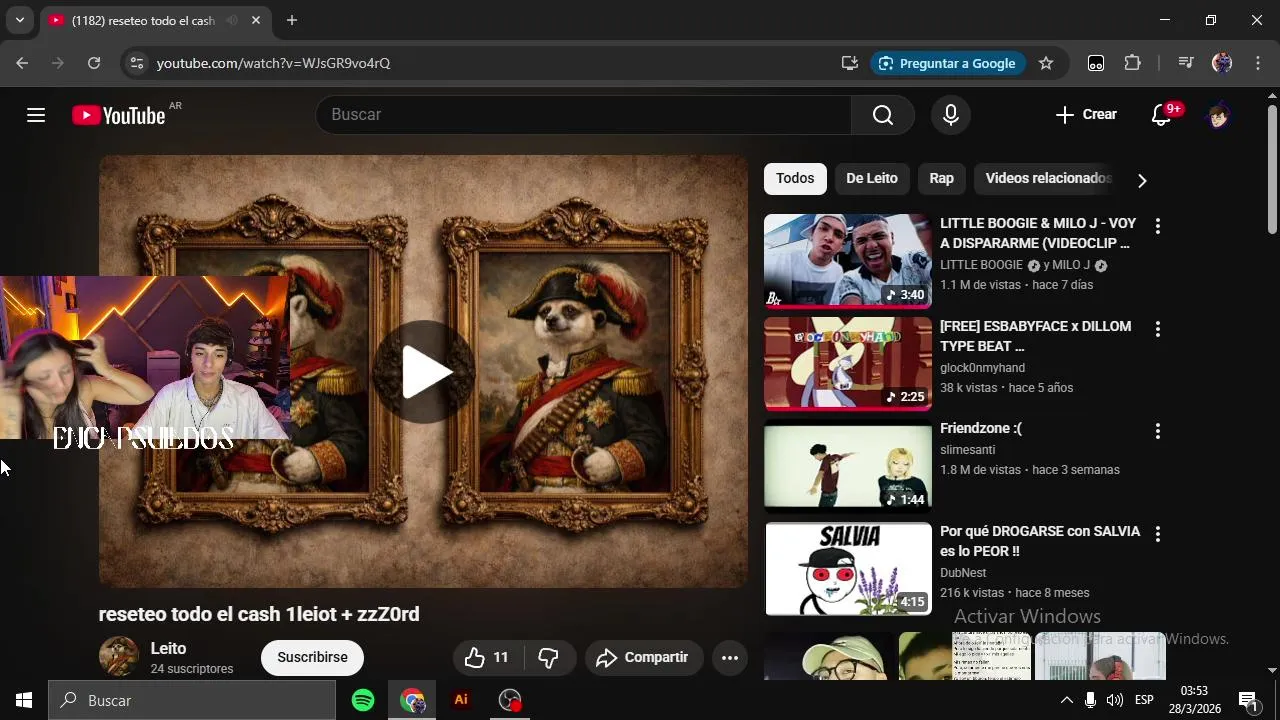The height and width of the screenshot is (720, 1280).
Task: Open the Windows notification center
Action: (x=1248, y=700)
